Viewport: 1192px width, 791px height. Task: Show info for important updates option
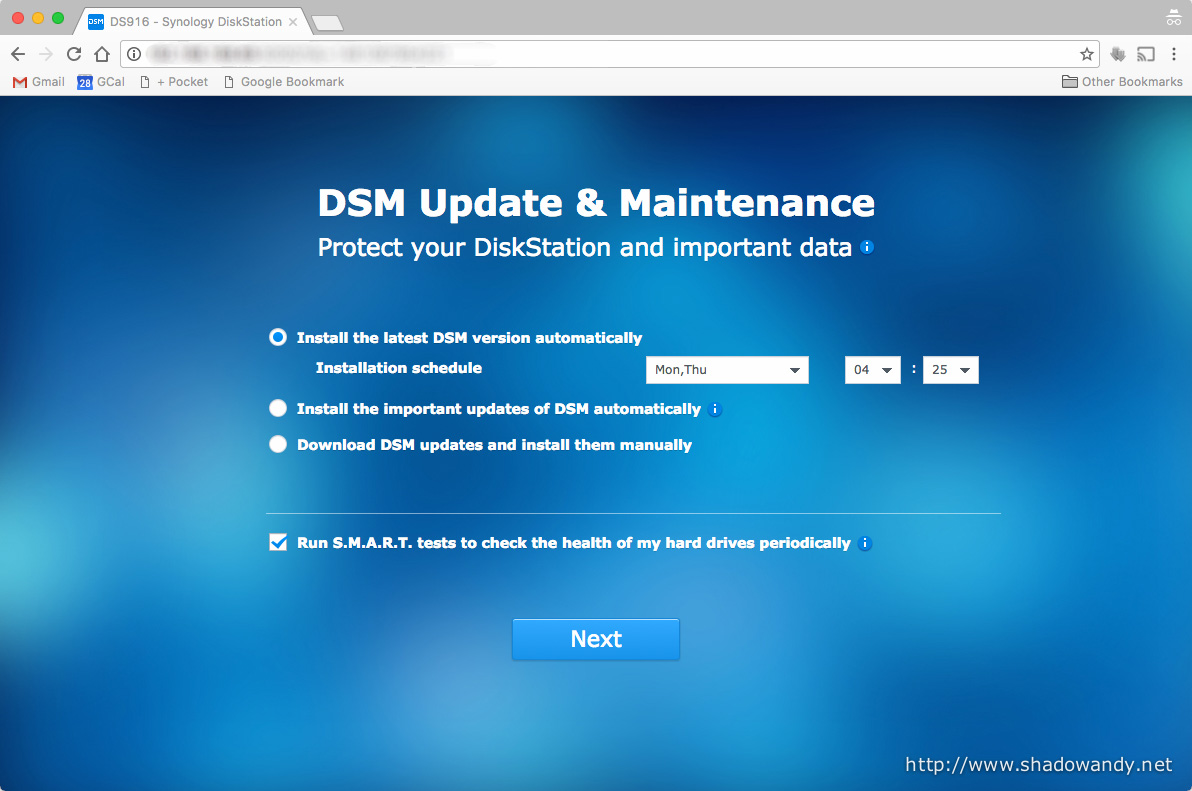(x=715, y=410)
